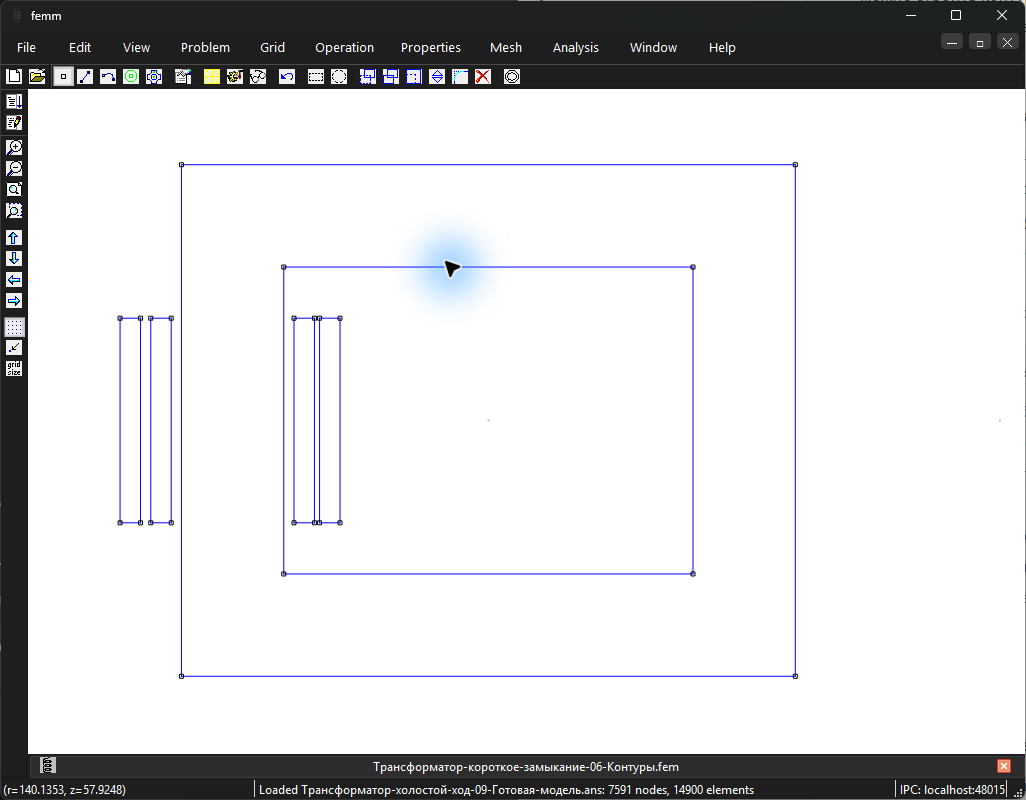
Task: Expand the Properties menu
Action: pos(431,48)
